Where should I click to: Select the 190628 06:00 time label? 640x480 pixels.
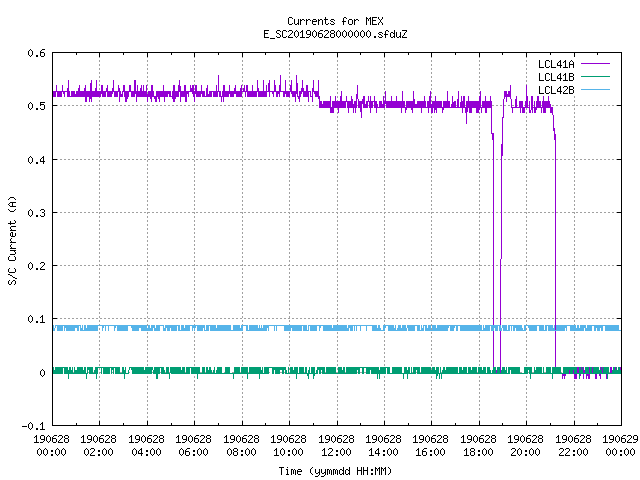[193, 446]
